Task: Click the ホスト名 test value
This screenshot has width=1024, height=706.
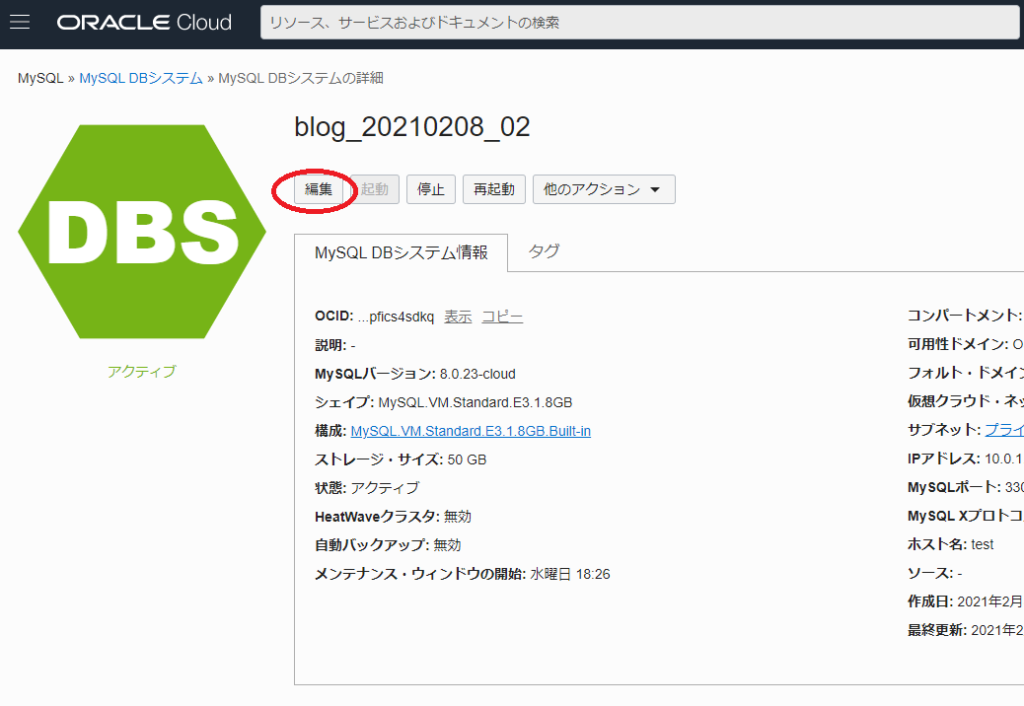Action: [982, 545]
